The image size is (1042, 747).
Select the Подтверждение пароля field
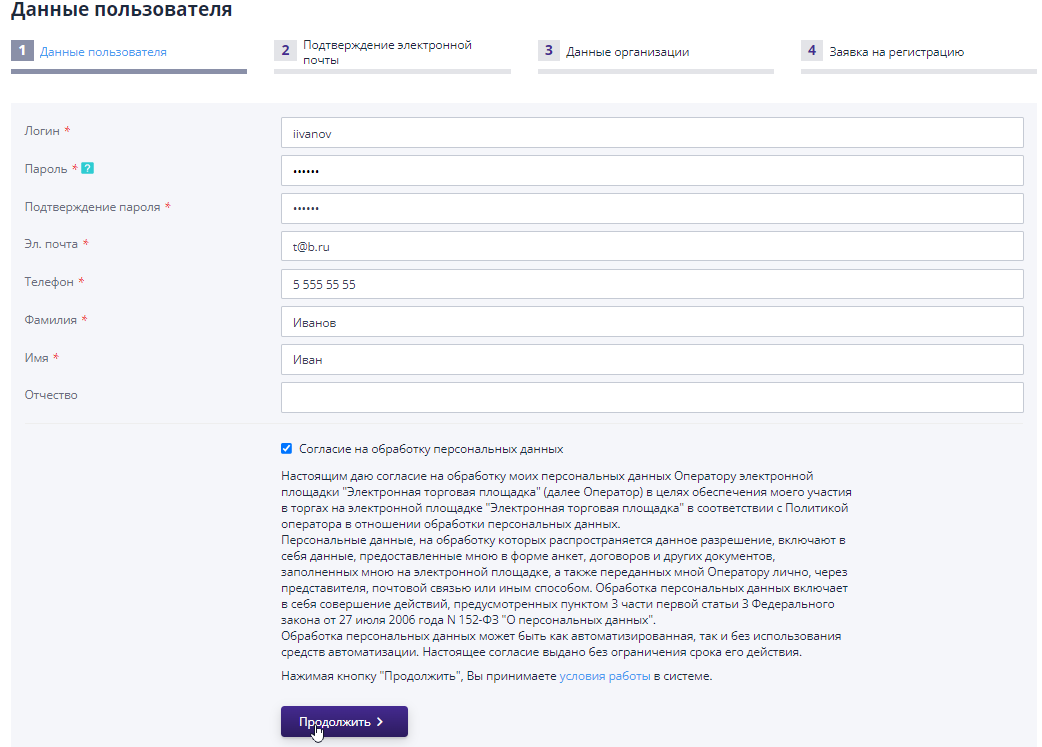click(651, 207)
